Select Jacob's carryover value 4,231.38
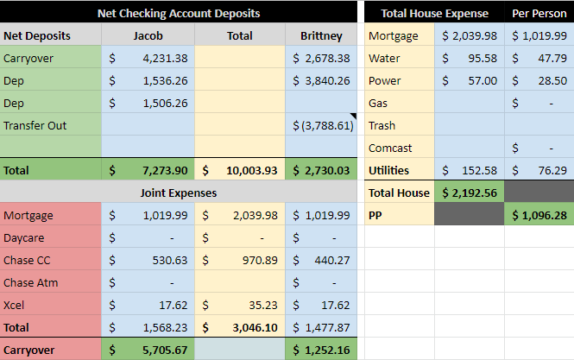574x360 pixels. click(x=148, y=57)
